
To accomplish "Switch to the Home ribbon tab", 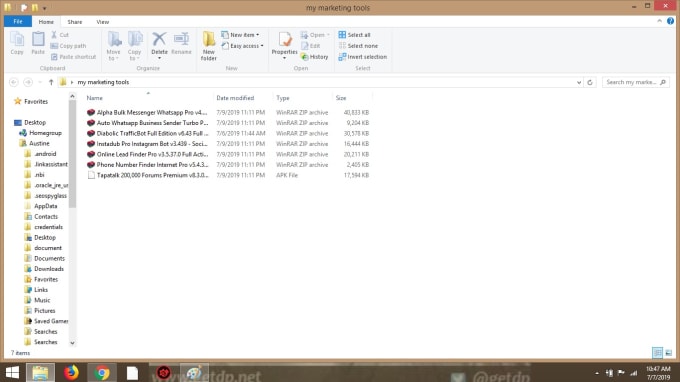I will 46,22.
